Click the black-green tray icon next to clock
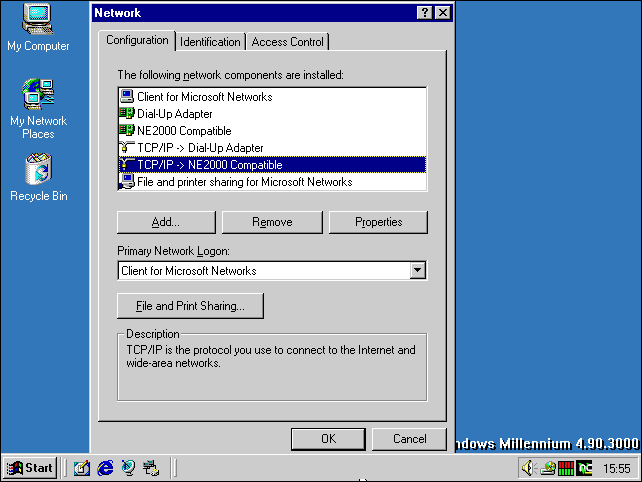Viewport: 642px width, 482px height. click(x=584, y=468)
